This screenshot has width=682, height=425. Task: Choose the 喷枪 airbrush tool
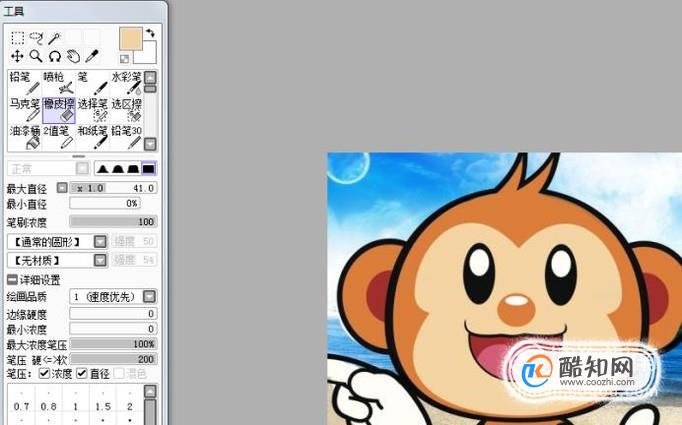[58, 83]
